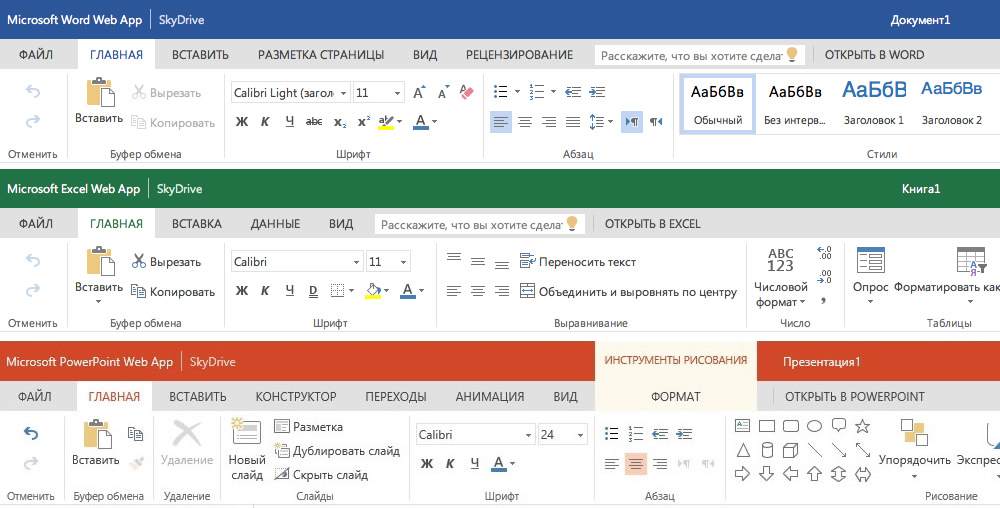
Task: Click Open in Word button
Action: click(x=874, y=55)
